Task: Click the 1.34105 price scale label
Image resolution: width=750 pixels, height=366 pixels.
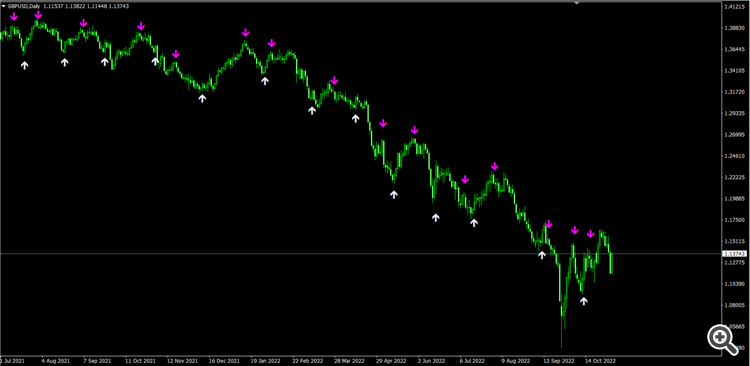Action: point(734,71)
